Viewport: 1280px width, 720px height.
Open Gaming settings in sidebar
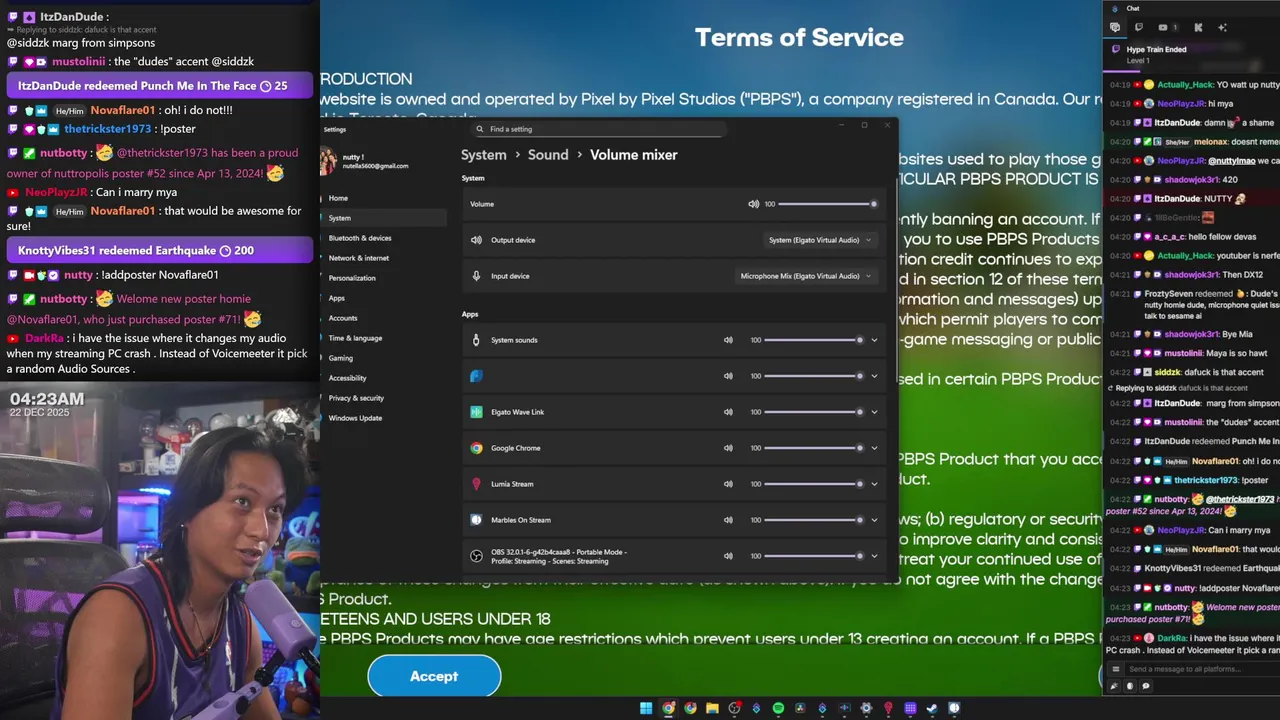pyautogui.click(x=383, y=358)
